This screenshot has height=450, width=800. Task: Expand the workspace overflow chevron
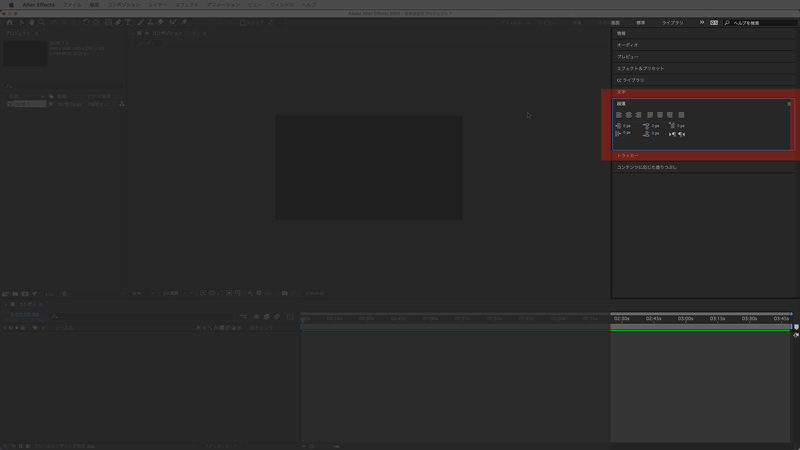click(701, 21)
